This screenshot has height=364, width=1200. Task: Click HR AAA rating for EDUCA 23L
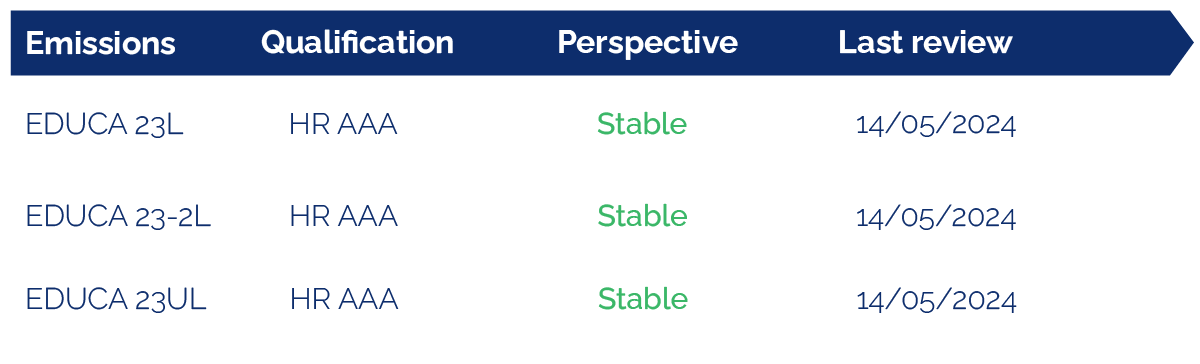point(343,125)
